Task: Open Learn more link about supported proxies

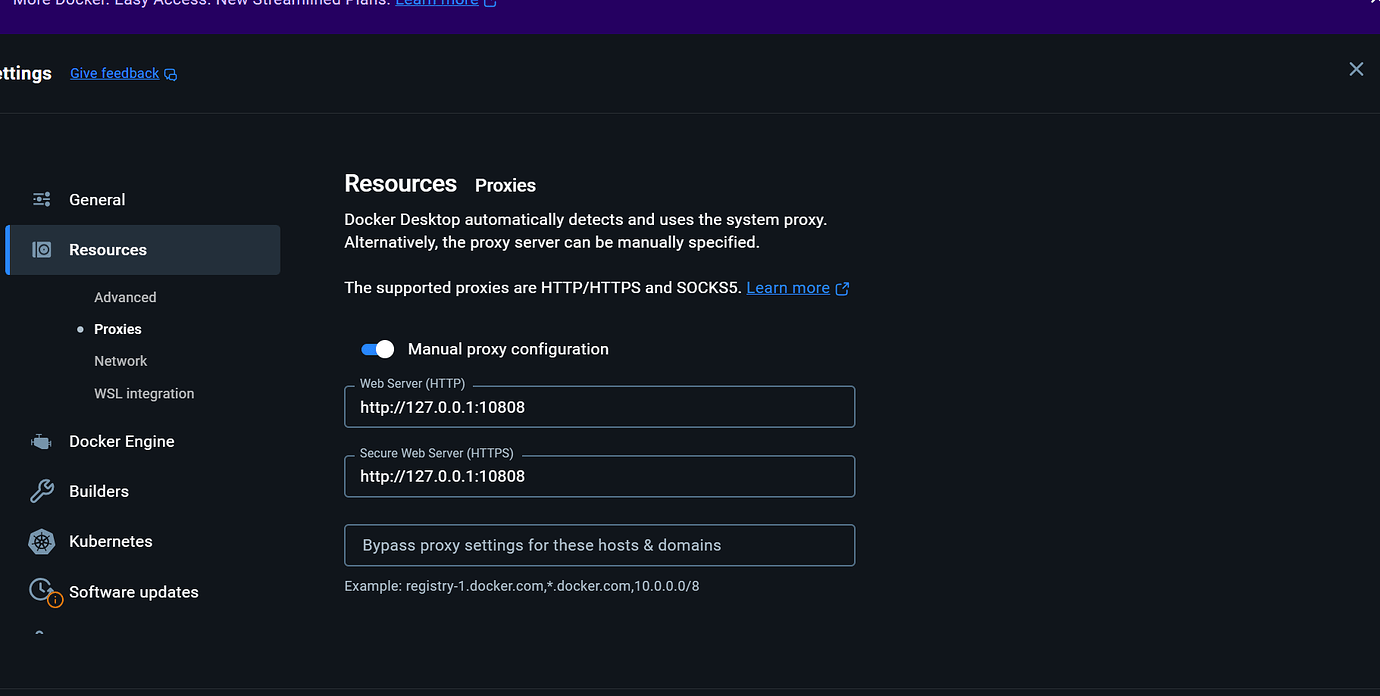Action: (x=787, y=288)
